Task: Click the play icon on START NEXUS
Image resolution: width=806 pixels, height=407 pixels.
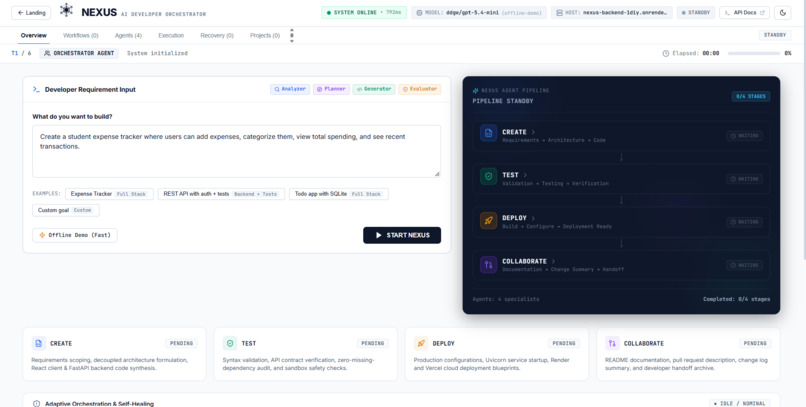Action: point(379,235)
